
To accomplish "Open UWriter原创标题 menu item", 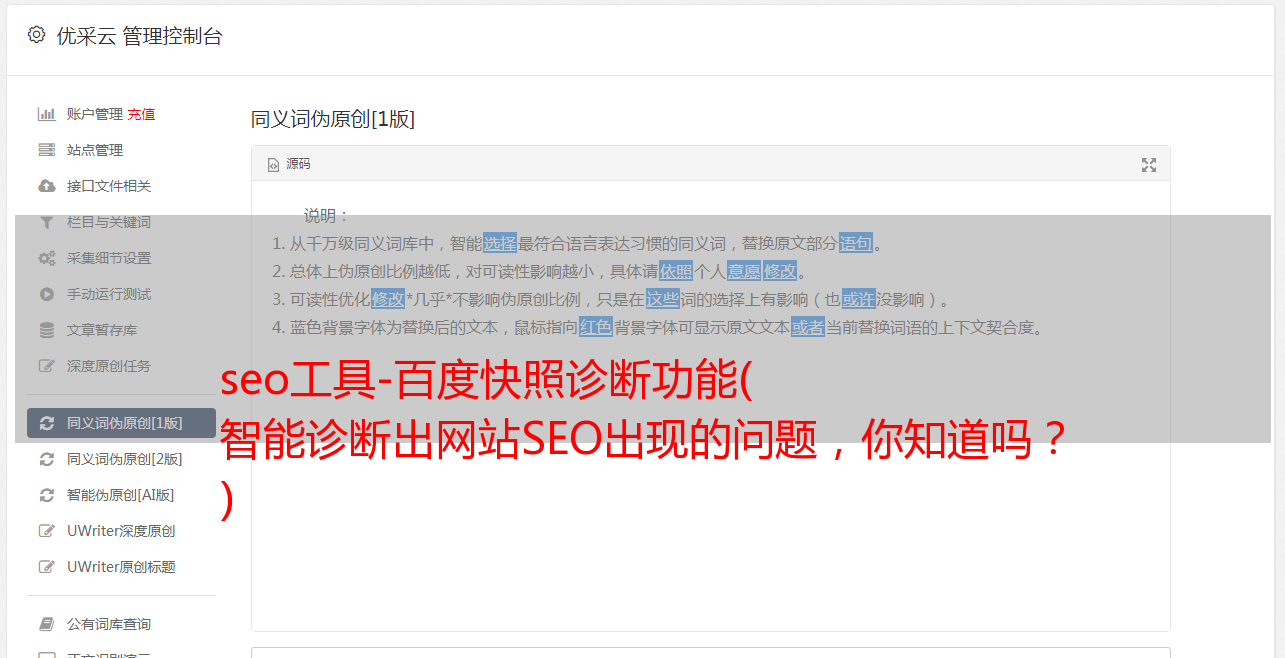I will coord(121,567).
